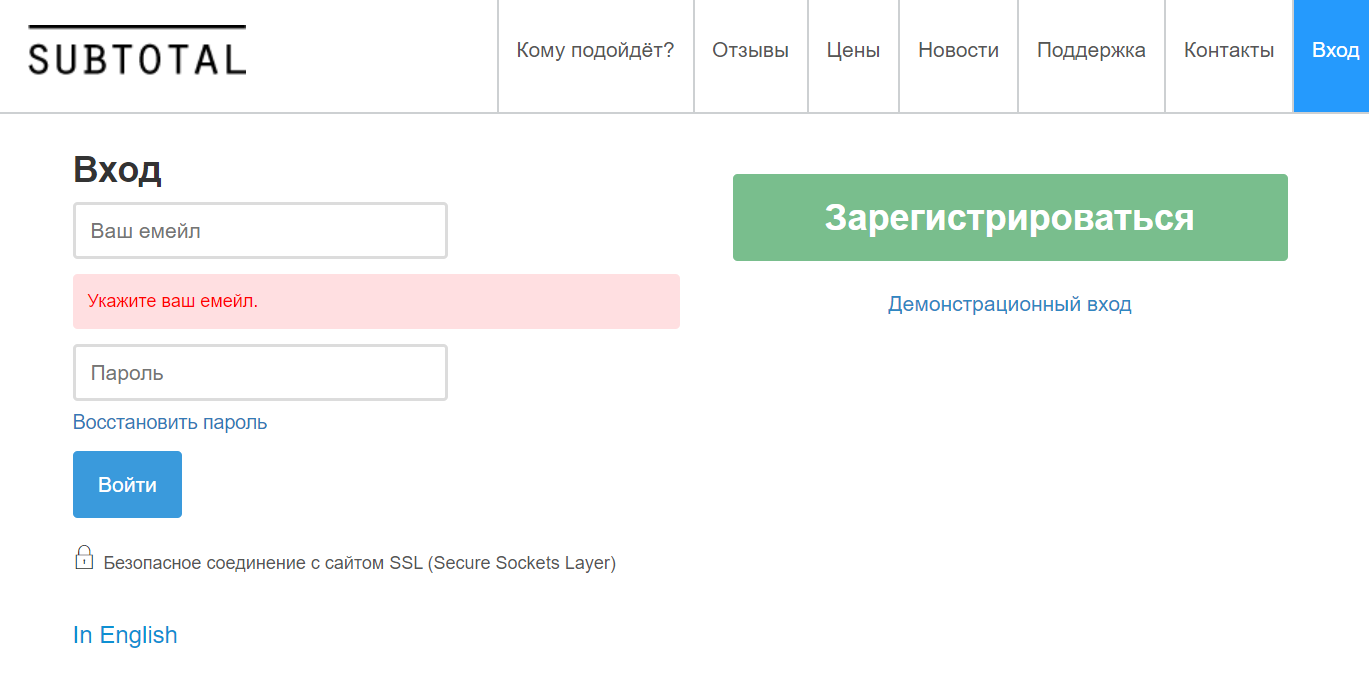
Task: Focus the Пароль password field
Action: pyautogui.click(x=260, y=373)
